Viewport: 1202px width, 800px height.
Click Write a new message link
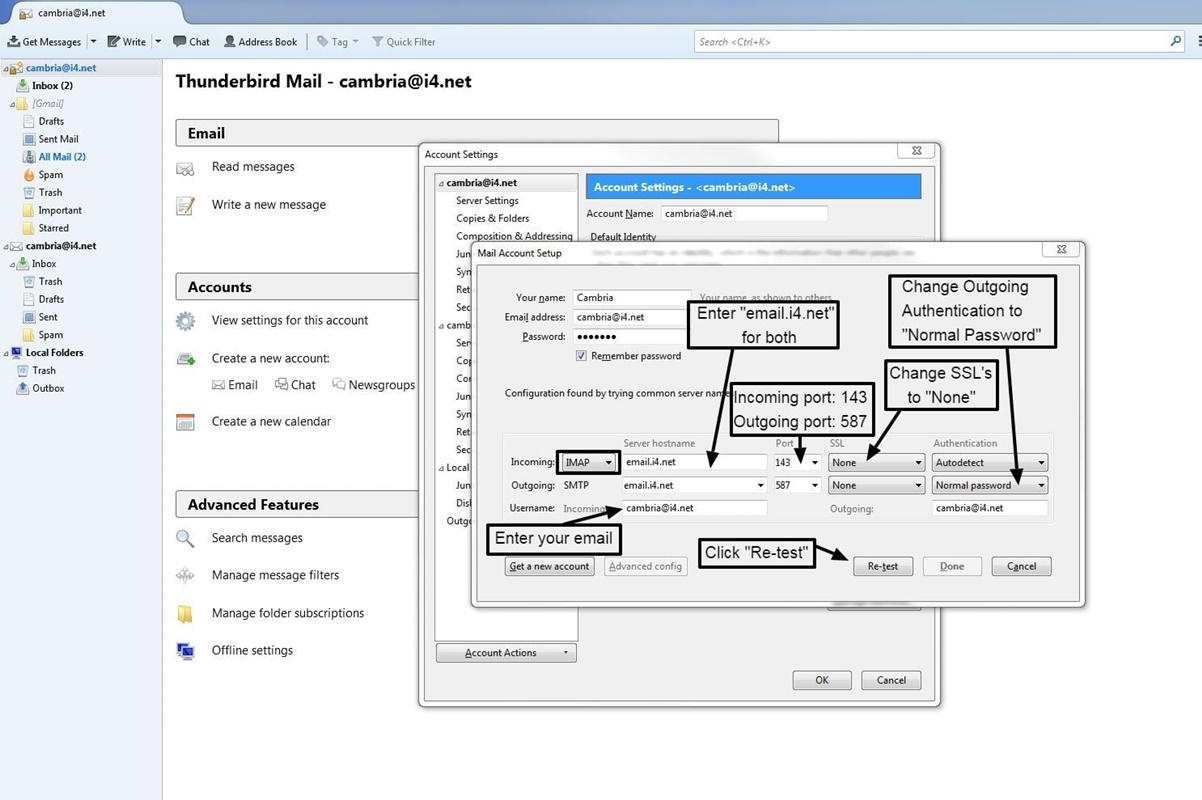(x=269, y=205)
